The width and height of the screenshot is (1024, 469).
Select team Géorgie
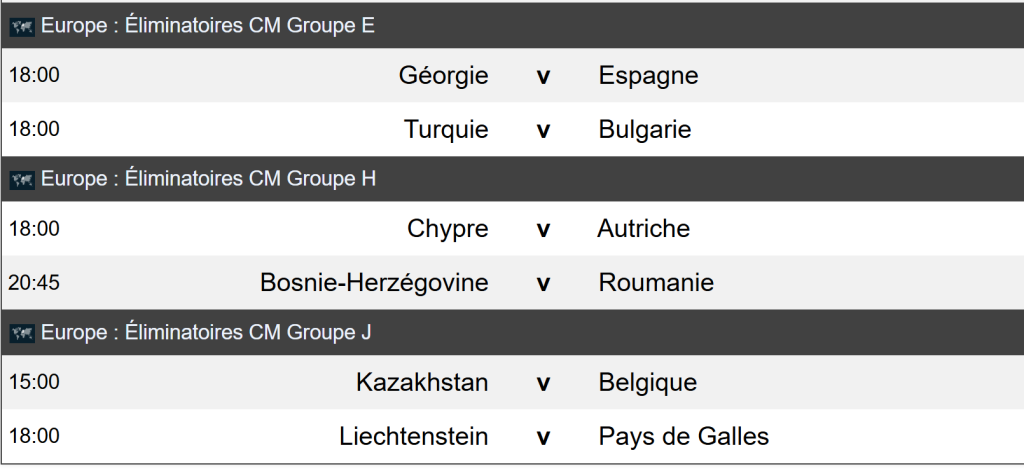(443, 76)
